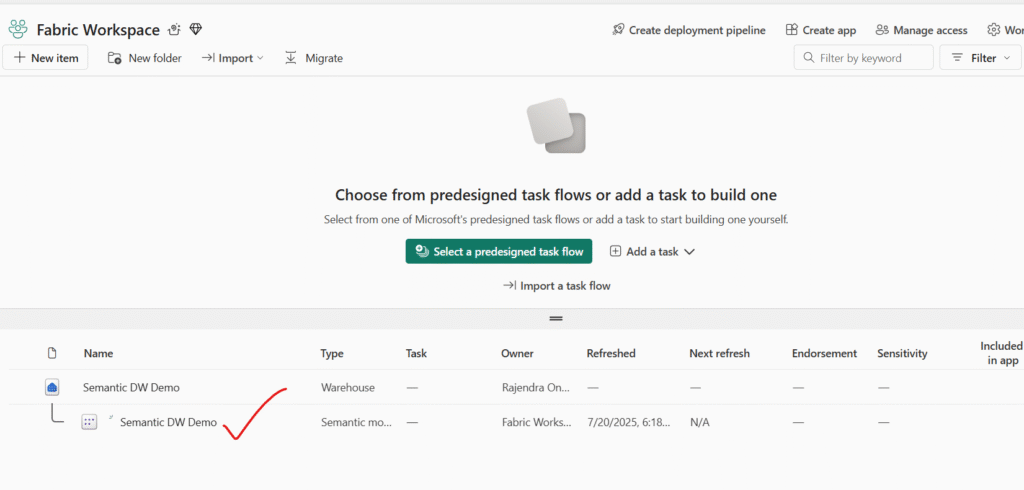Viewport: 1024px width, 490px height.
Task: Click the Fabric Workspace people icon
Action: 18,29
